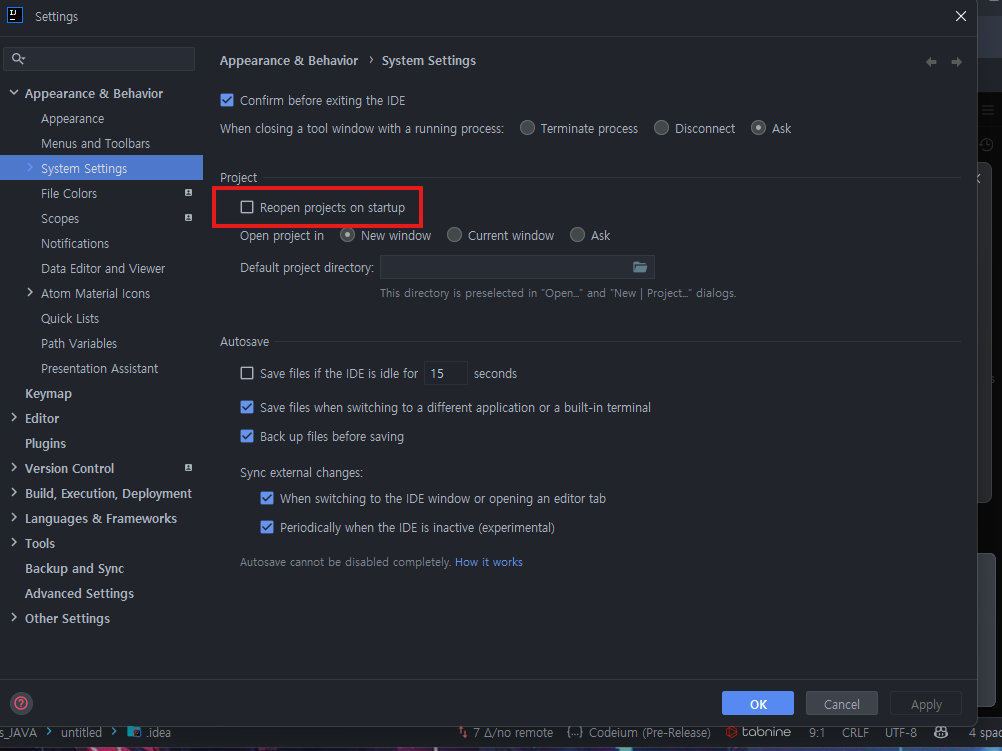The image size is (1002, 751).
Task: Select New window for opening projects
Action: (348, 235)
